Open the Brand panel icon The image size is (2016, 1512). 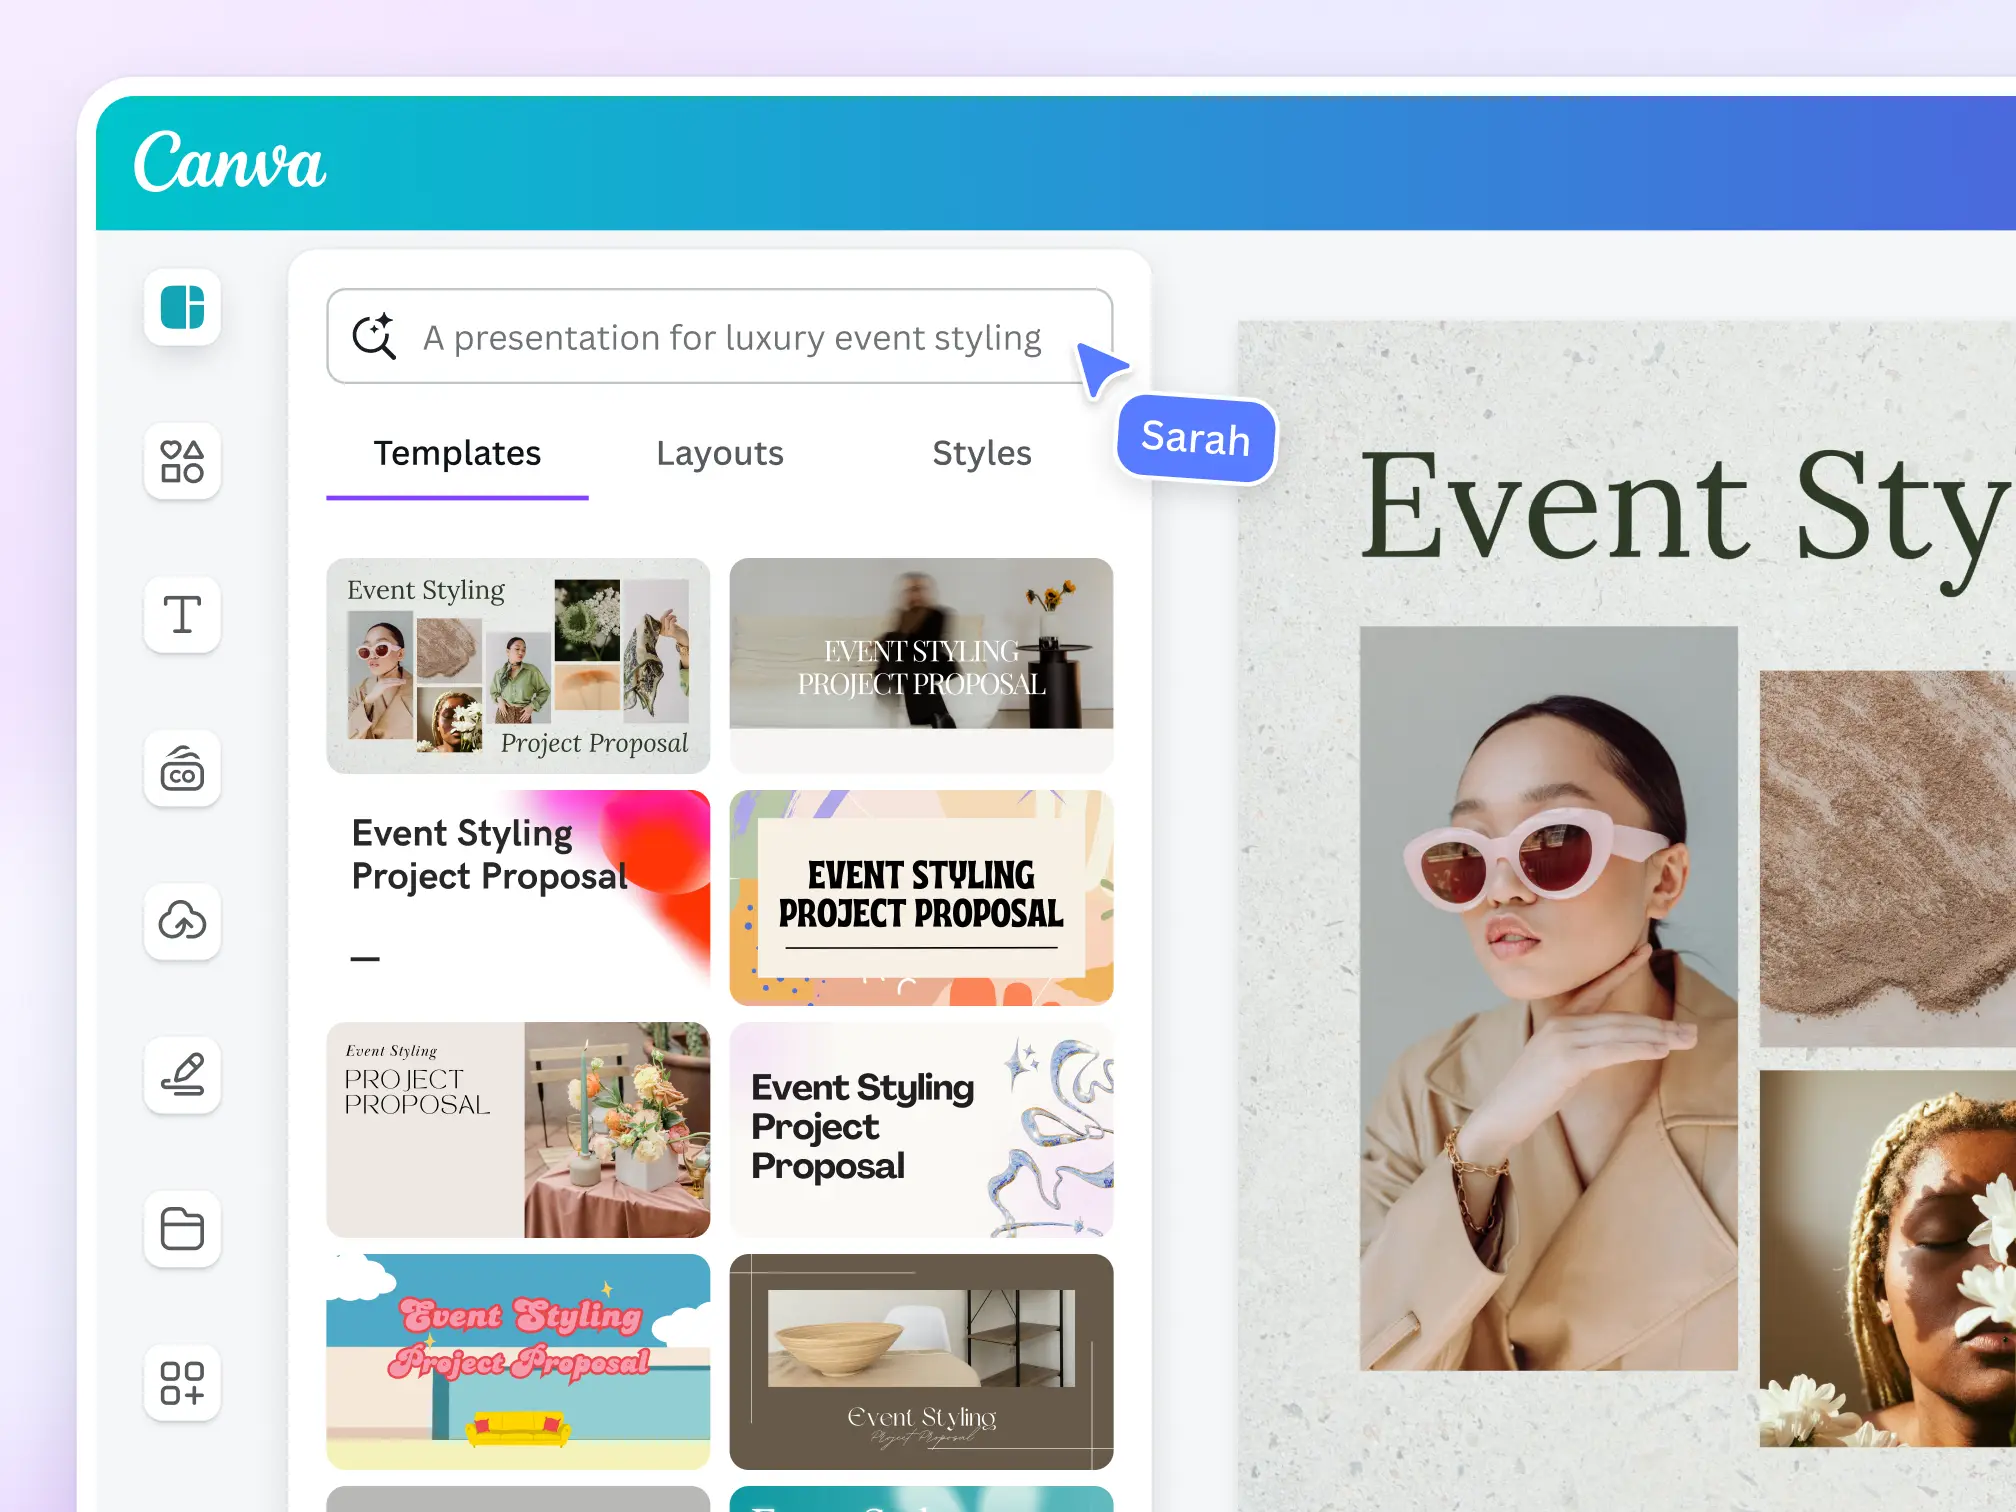[181, 770]
